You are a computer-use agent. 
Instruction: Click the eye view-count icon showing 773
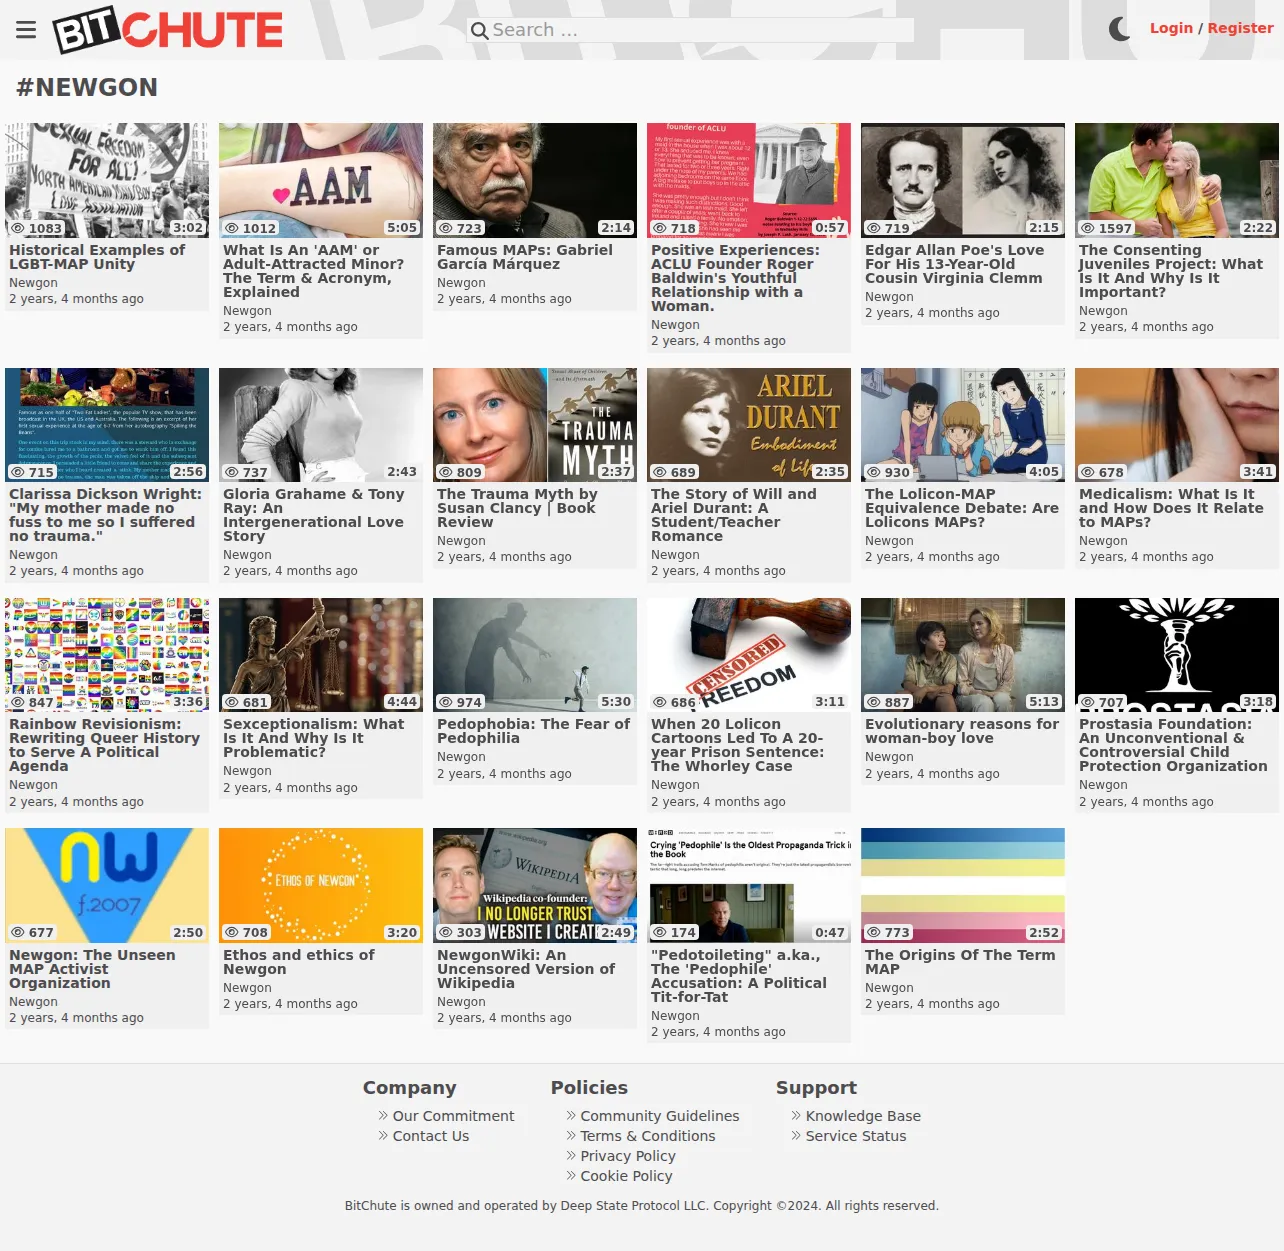point(874,932)
